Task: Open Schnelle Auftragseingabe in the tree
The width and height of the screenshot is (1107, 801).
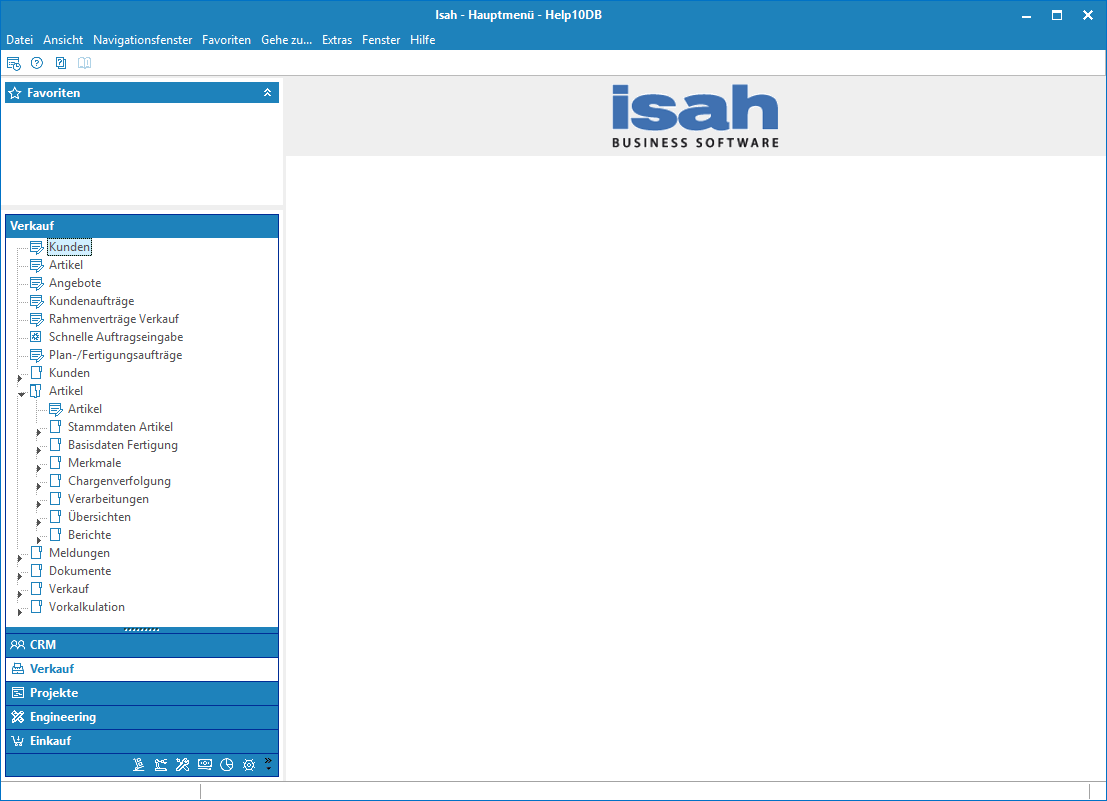Action: point(116,337)
